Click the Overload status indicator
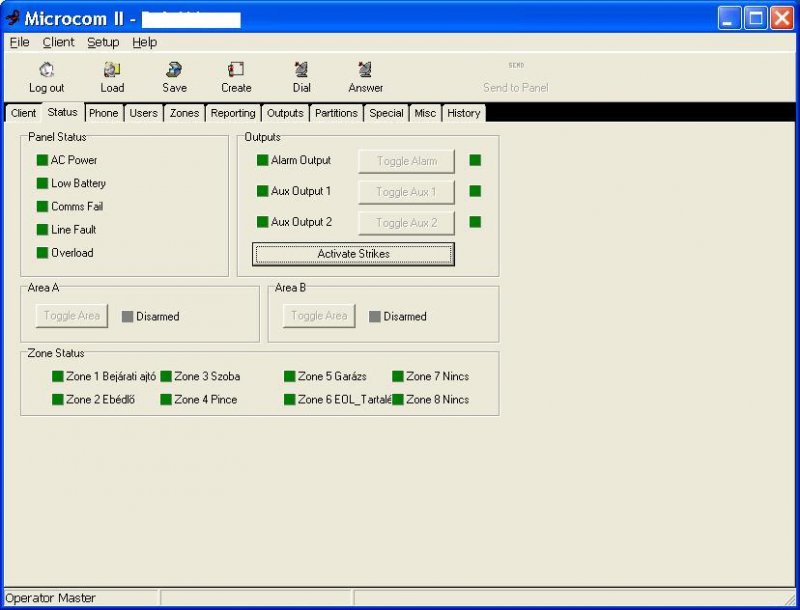800x610 pixels. pos(42,252)
